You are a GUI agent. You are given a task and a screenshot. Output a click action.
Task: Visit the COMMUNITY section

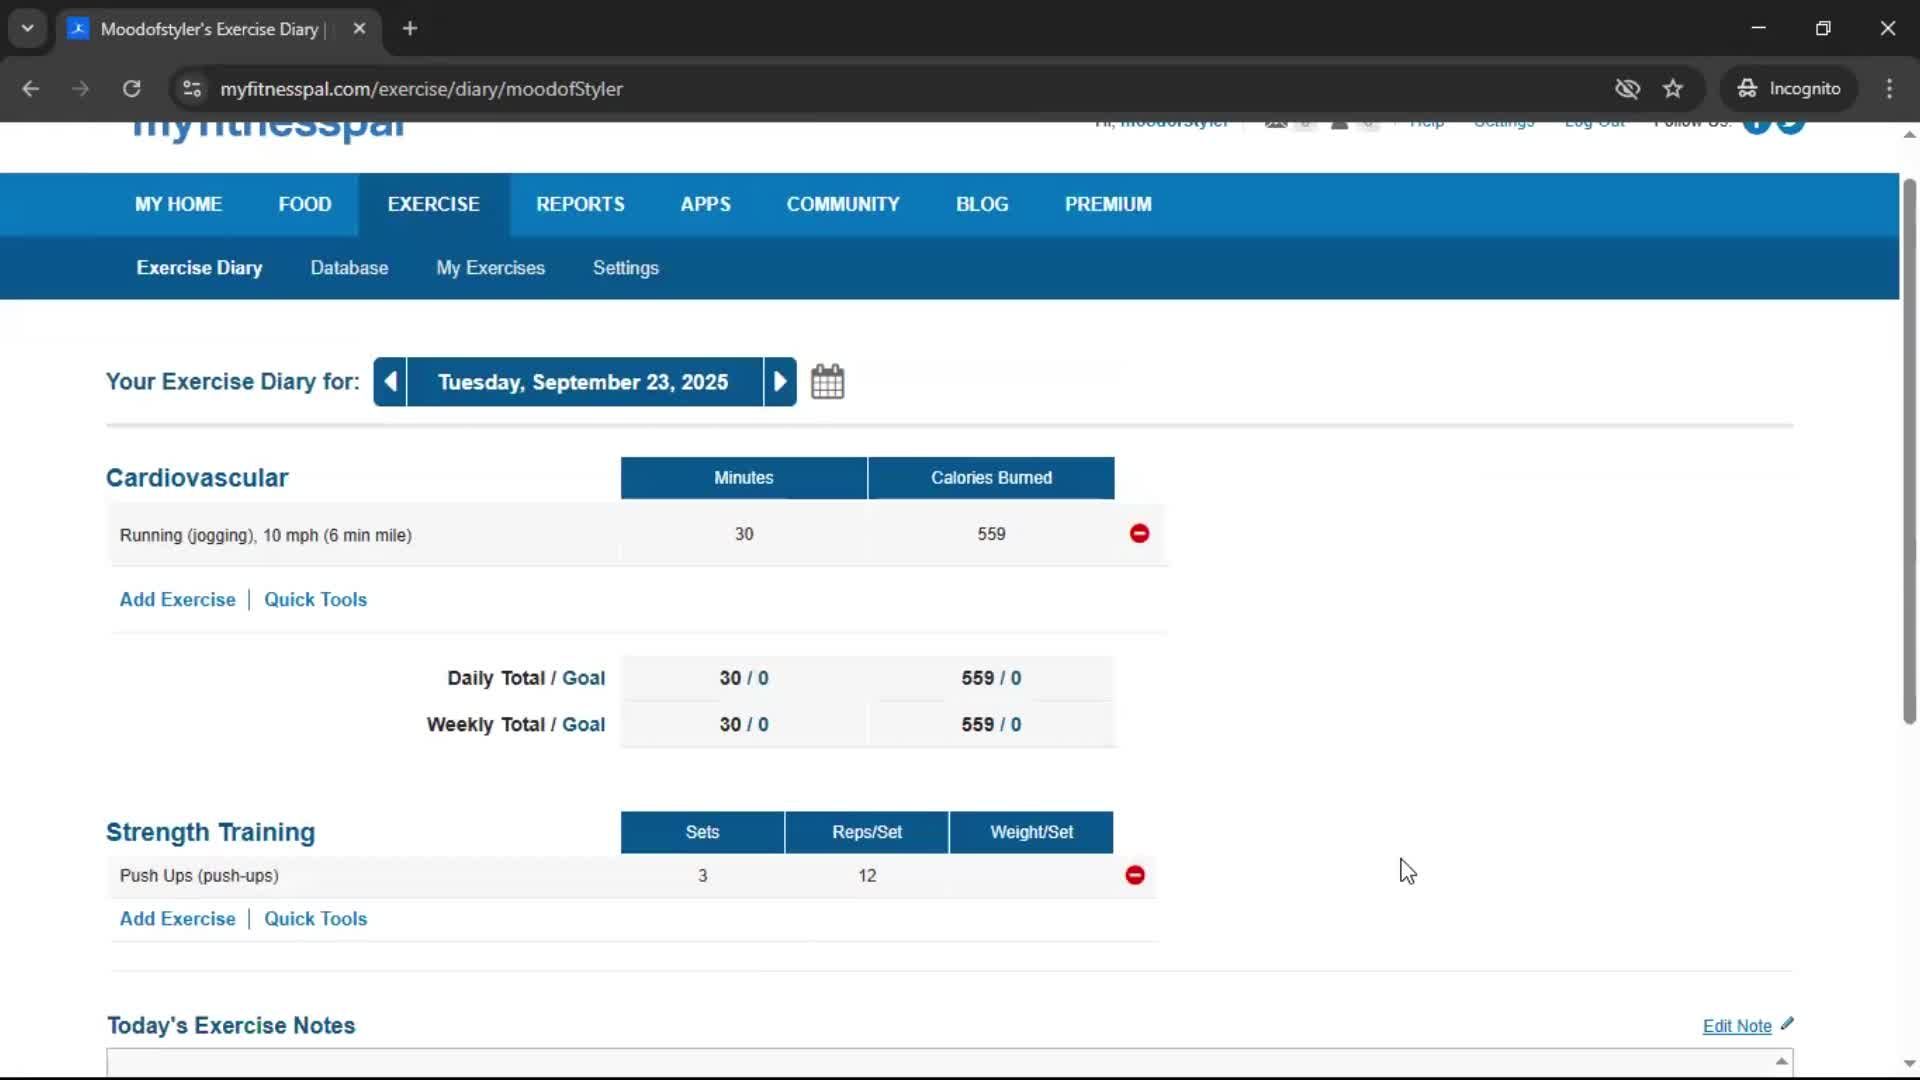[x=843, y=204]
